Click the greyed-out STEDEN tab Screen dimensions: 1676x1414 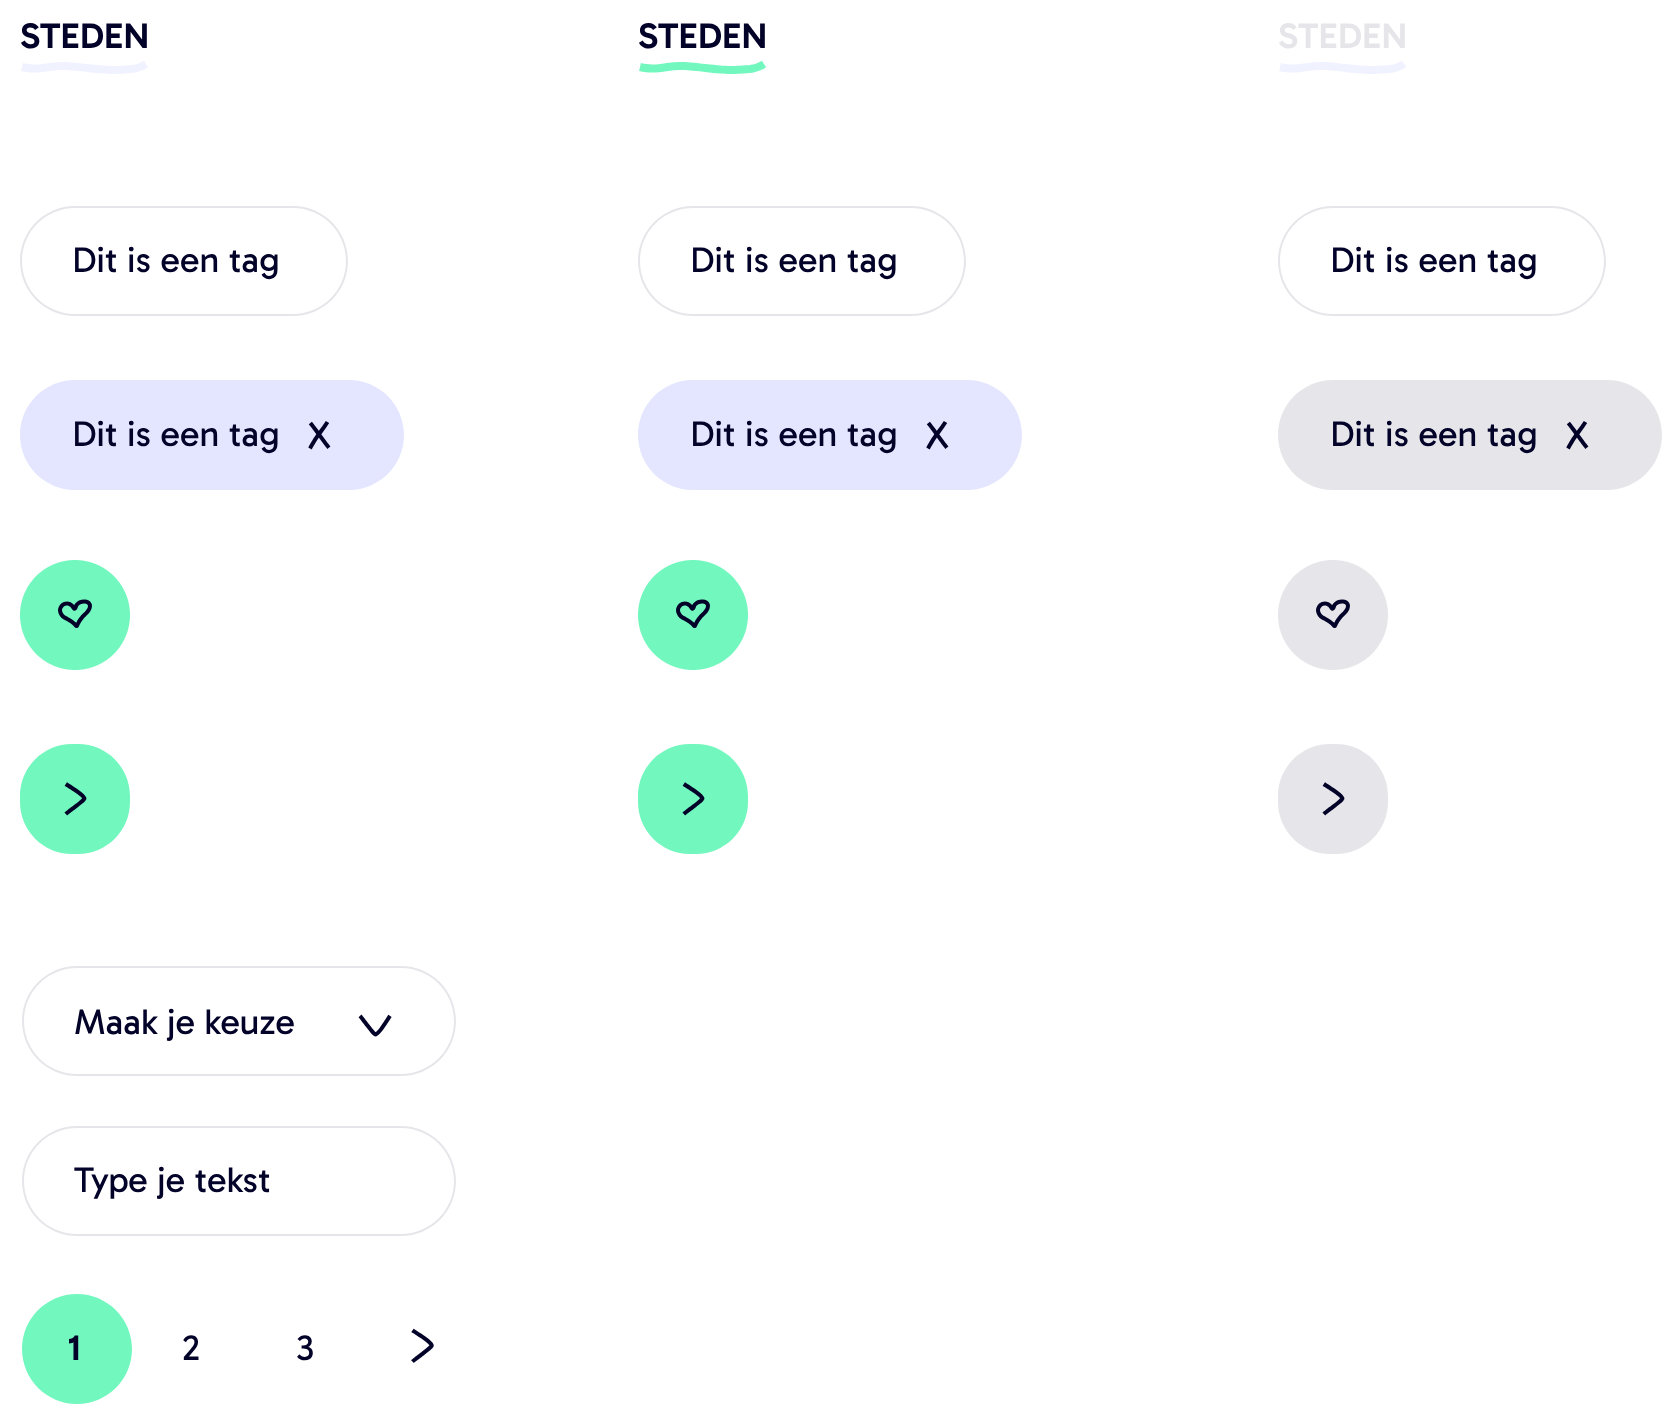click(1342, 38)
